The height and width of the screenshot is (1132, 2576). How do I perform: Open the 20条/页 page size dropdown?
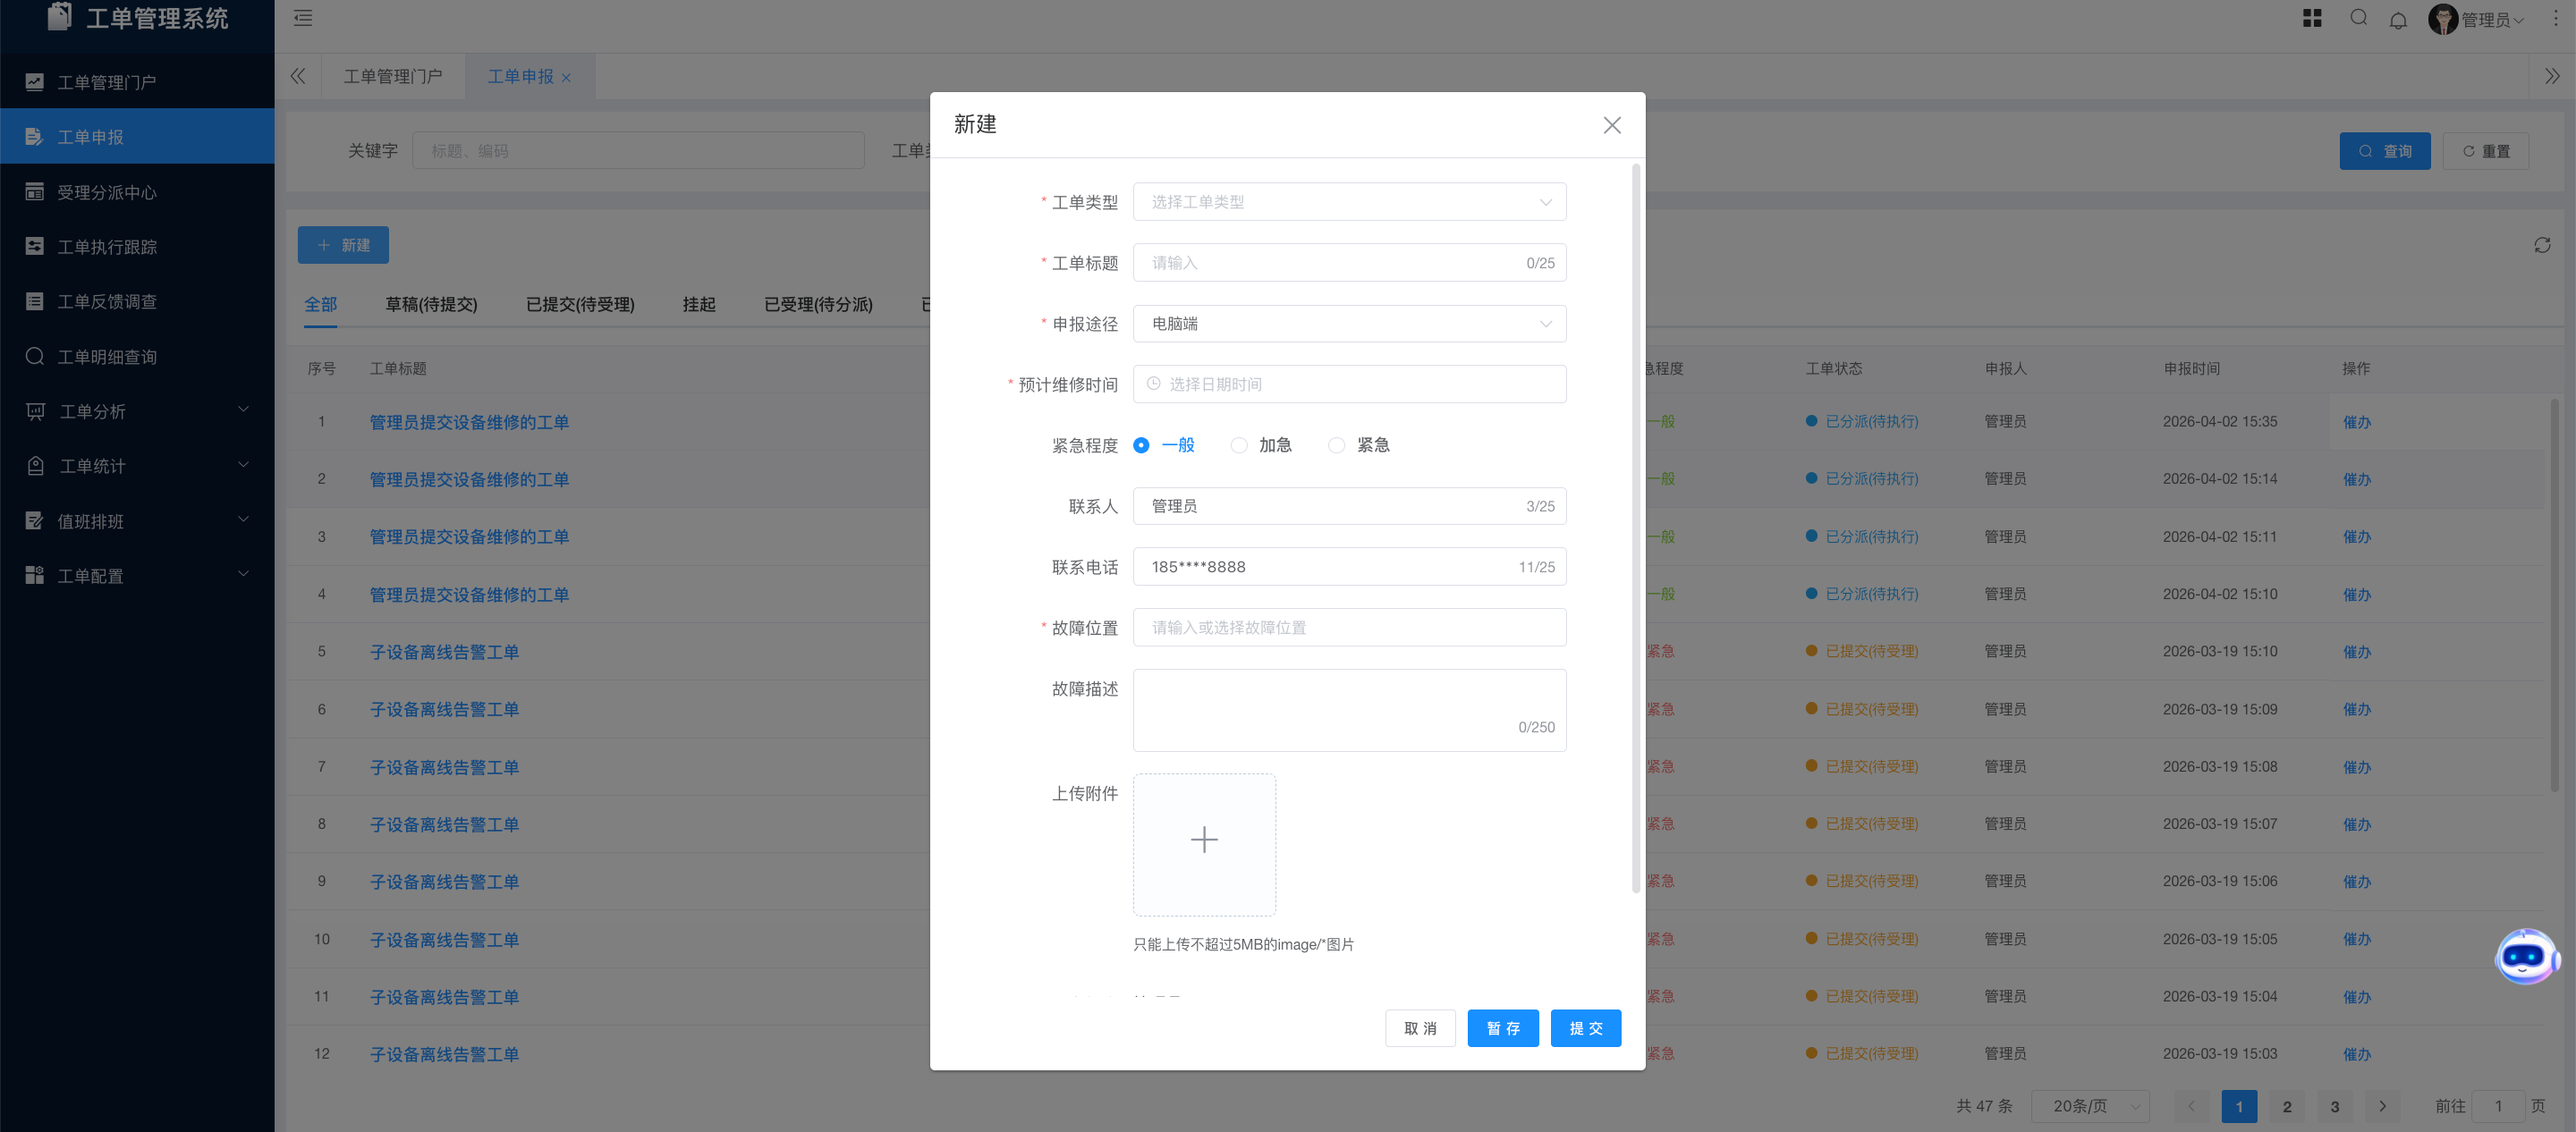[x=2090, y=1106]
